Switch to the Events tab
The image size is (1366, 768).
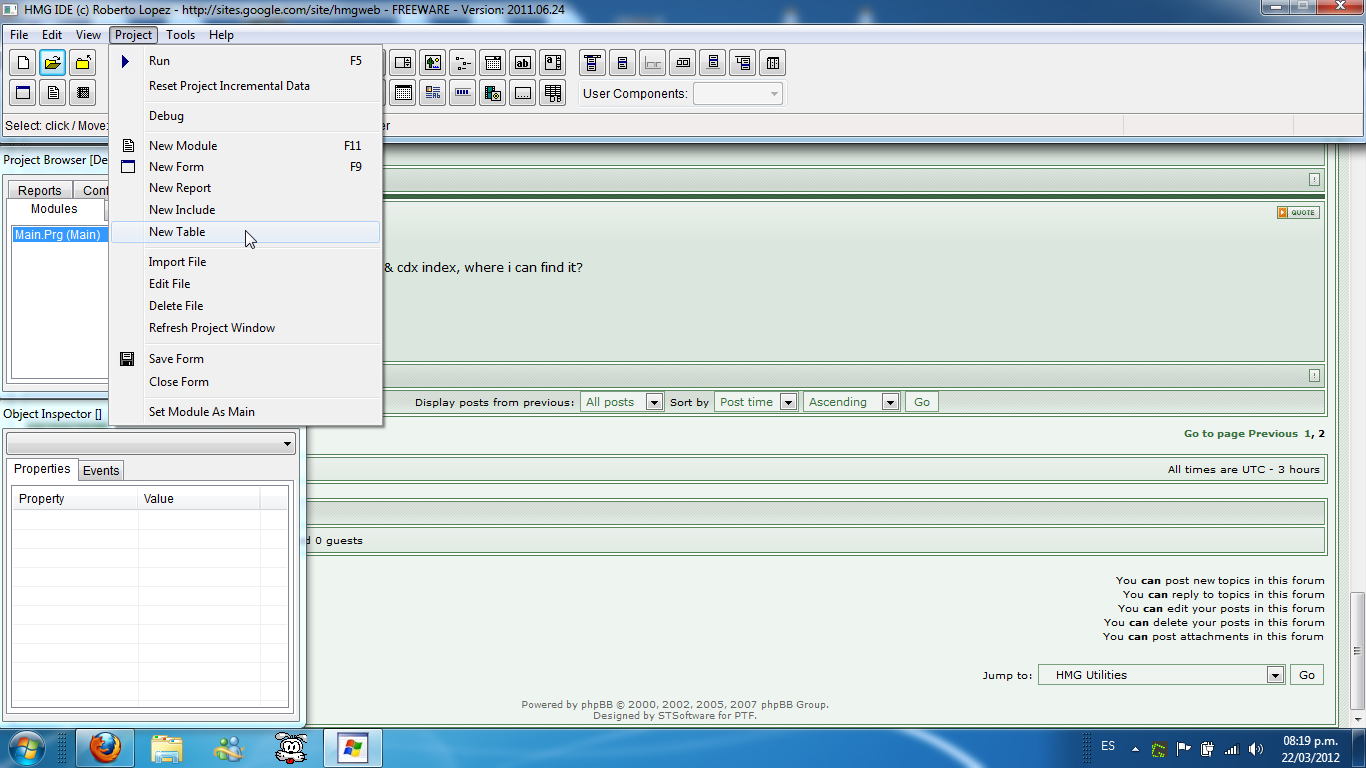click(x=101, y=470)
